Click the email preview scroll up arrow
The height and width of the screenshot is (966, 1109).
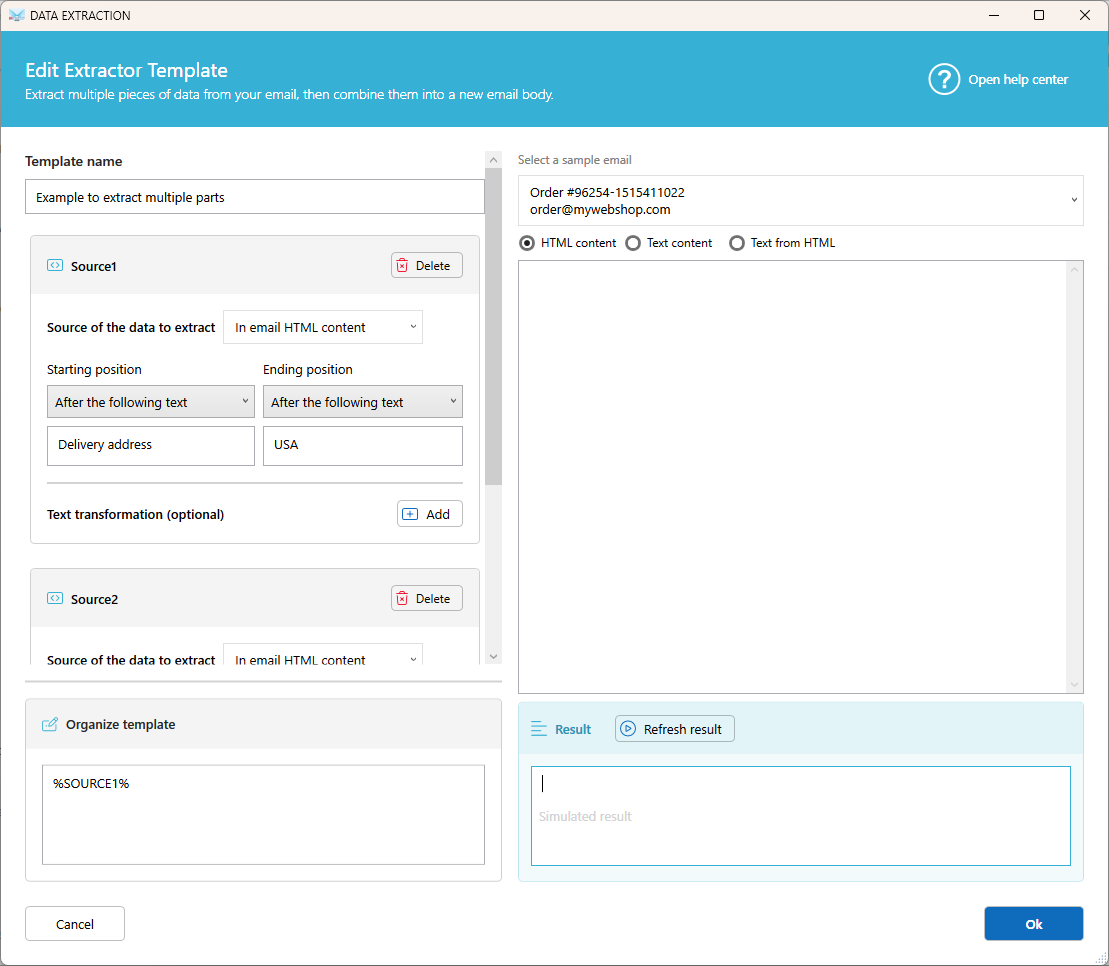1074,269
